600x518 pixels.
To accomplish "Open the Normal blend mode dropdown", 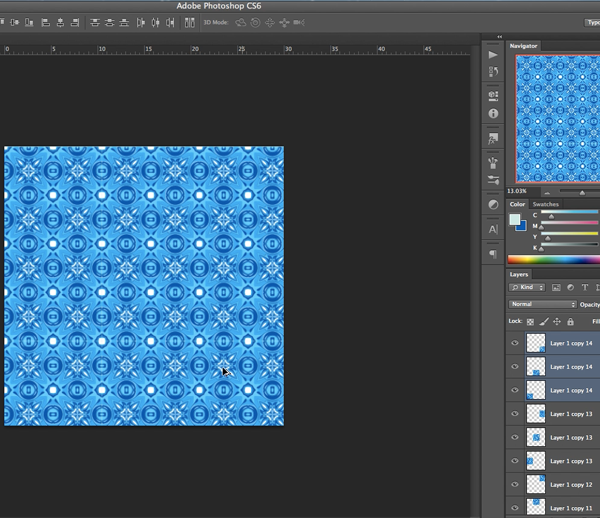I will [542, 304].
